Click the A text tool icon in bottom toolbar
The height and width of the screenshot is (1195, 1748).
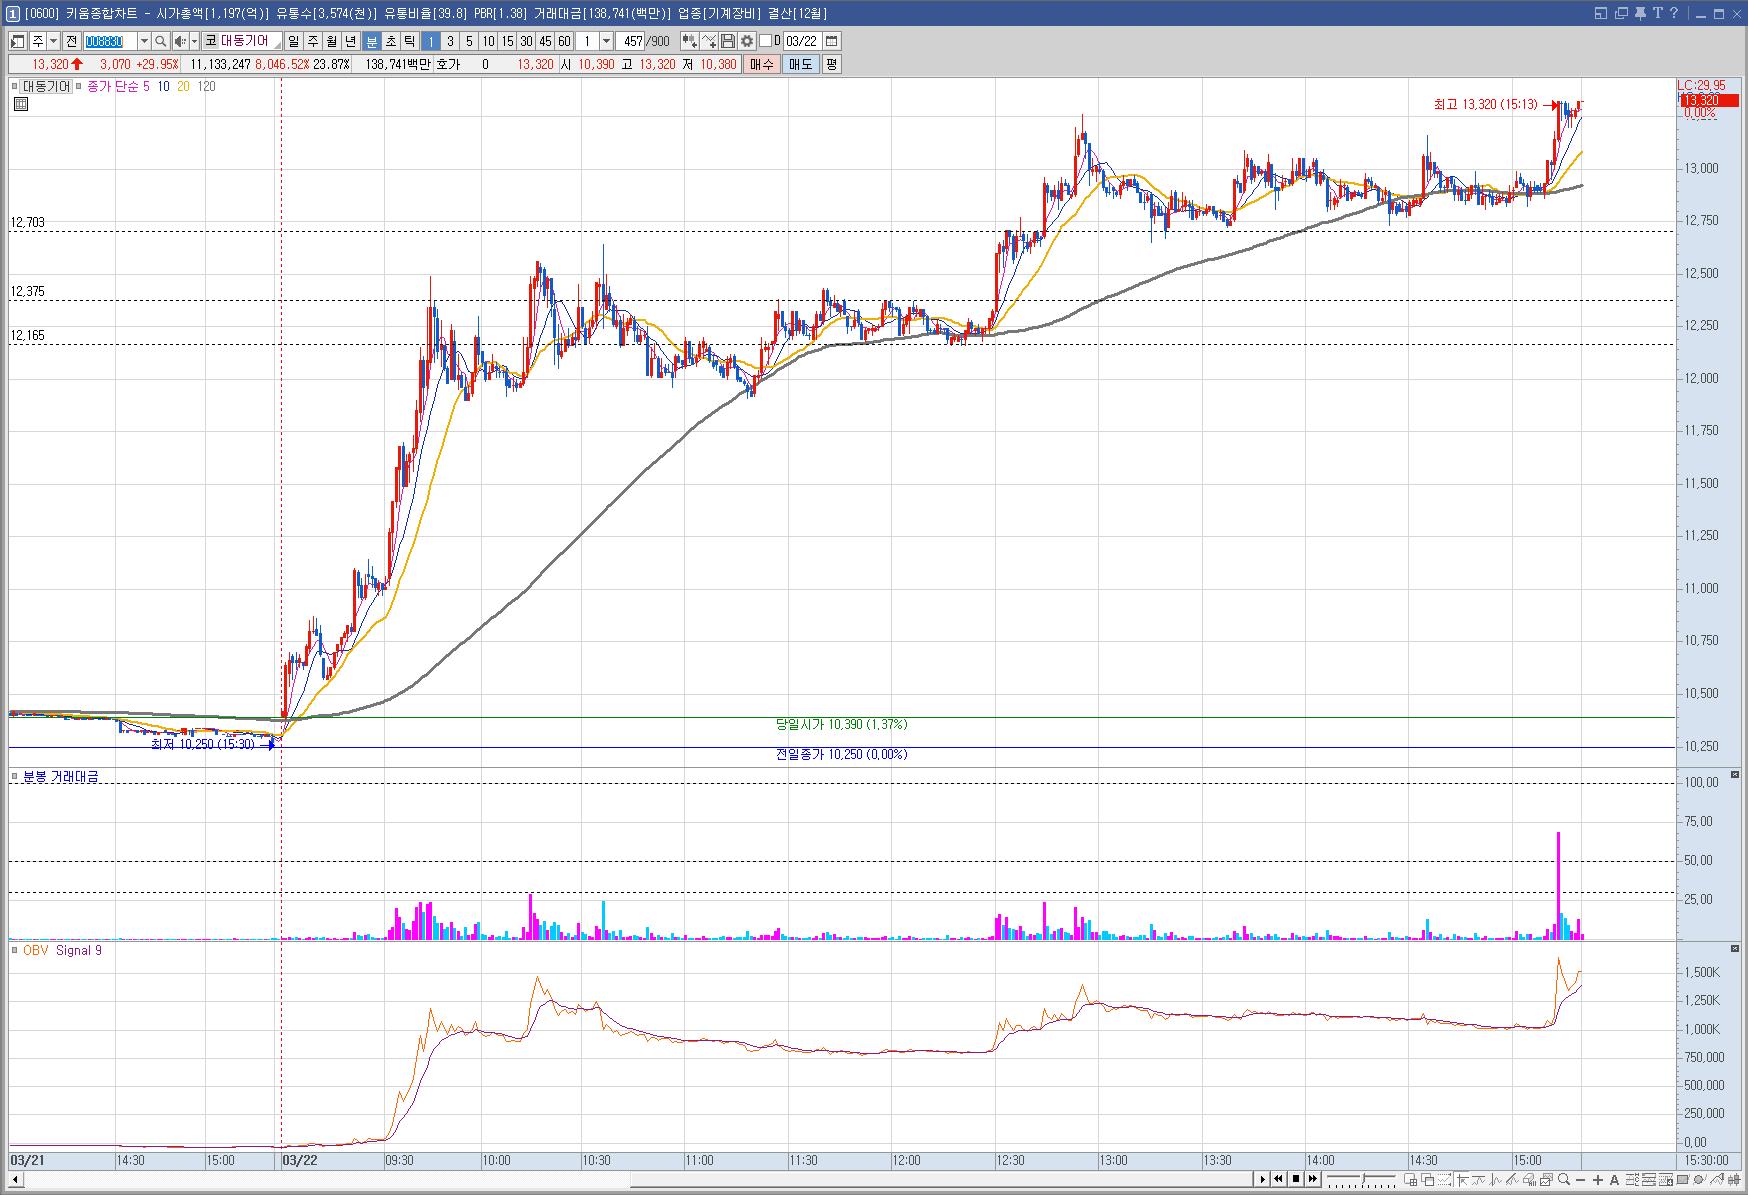coord(1614,1180)
